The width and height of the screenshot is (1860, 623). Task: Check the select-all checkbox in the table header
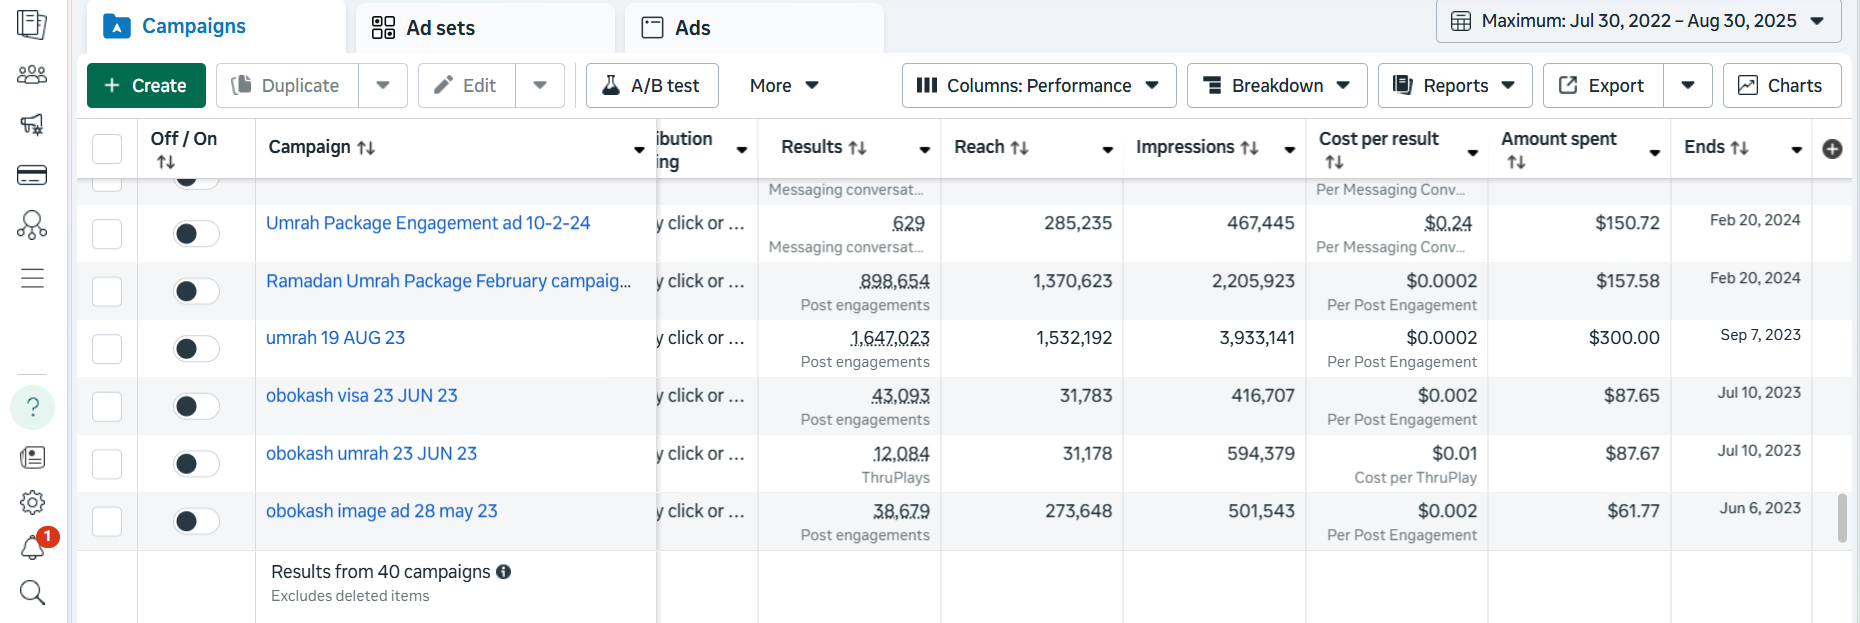click(107, 149)
